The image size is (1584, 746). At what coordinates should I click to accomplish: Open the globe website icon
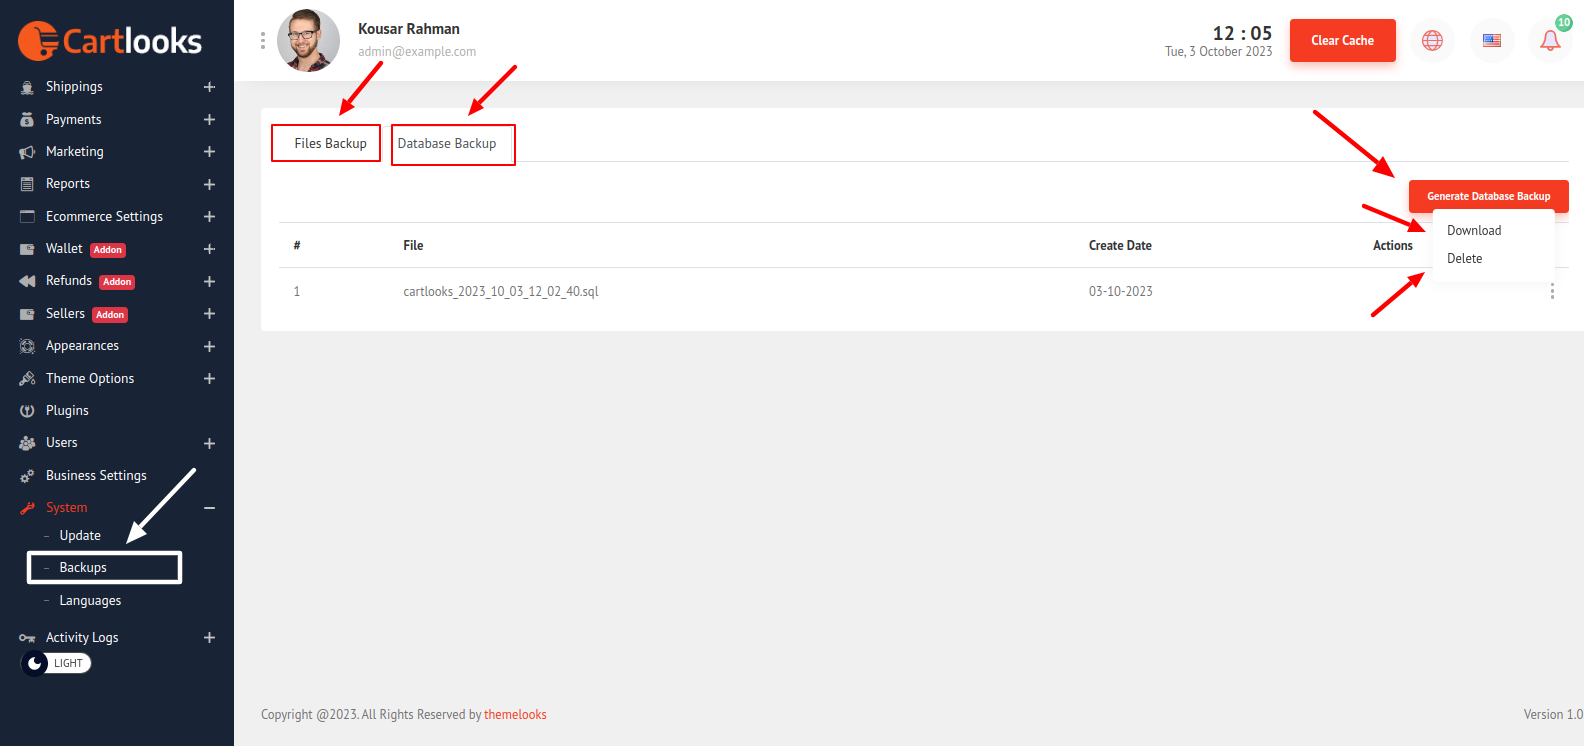1432,41
